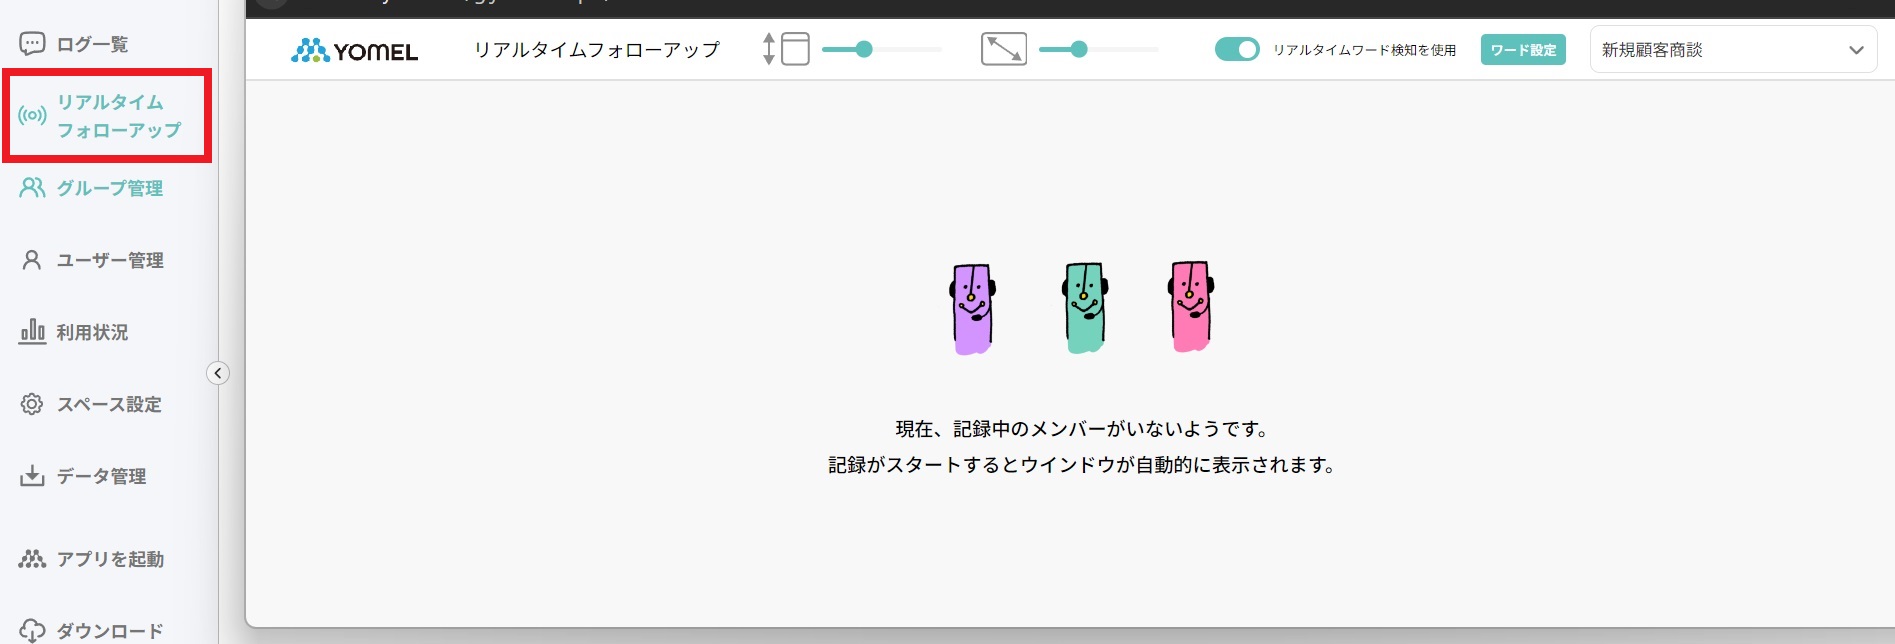This screenshot has height=644, width=1895.
Task: Click the green character illustration
Action: [1084, 308]
